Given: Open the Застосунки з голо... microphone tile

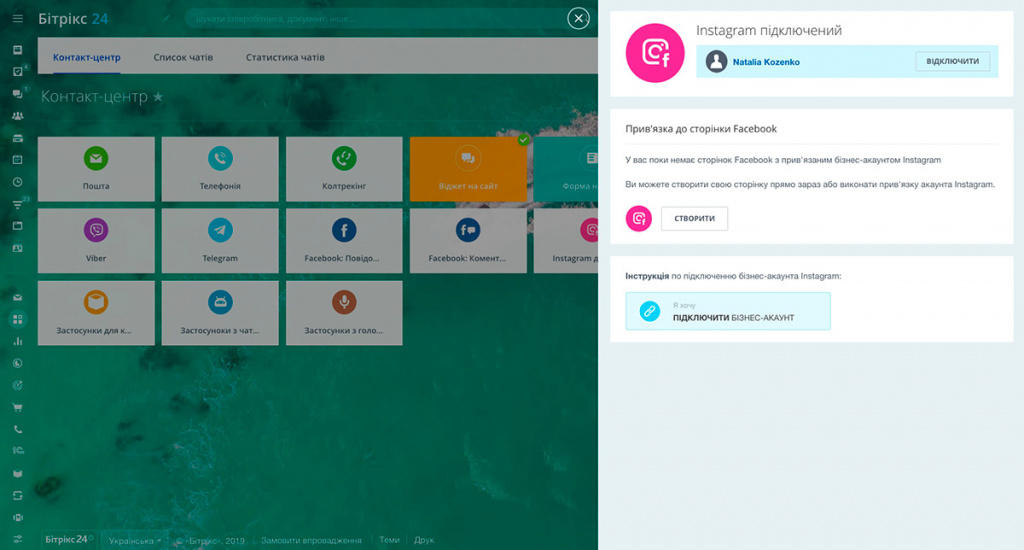Looking at the screenshot, I should (x=344, y=313).
